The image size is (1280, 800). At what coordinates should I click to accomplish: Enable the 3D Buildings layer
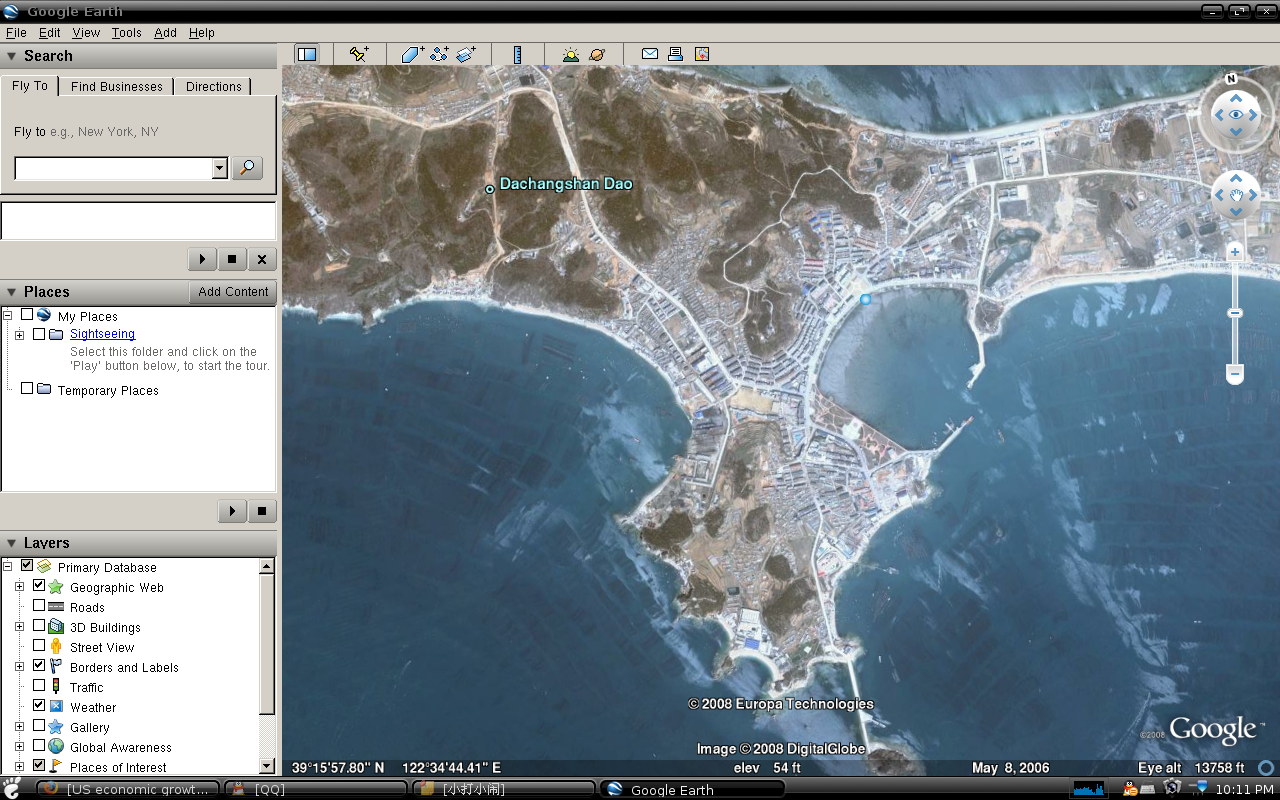point(39,626)
